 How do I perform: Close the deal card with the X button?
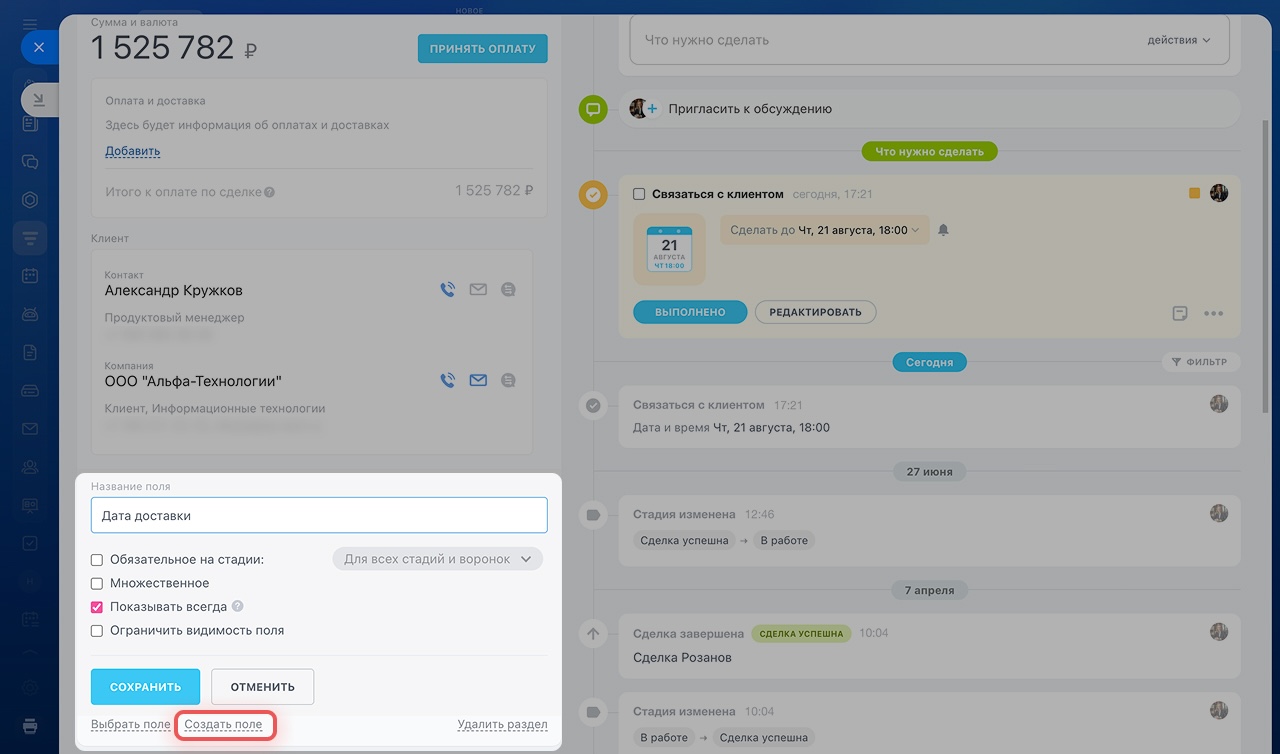39,47
